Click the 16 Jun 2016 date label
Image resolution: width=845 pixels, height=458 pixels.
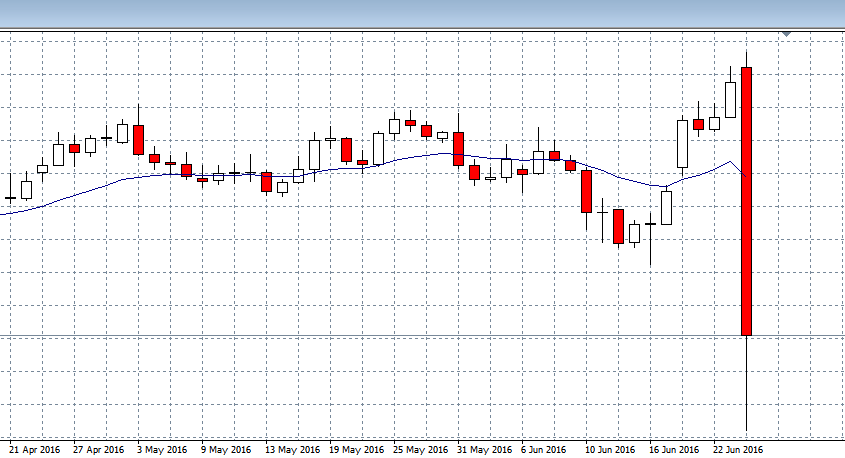tap(674, 450)
